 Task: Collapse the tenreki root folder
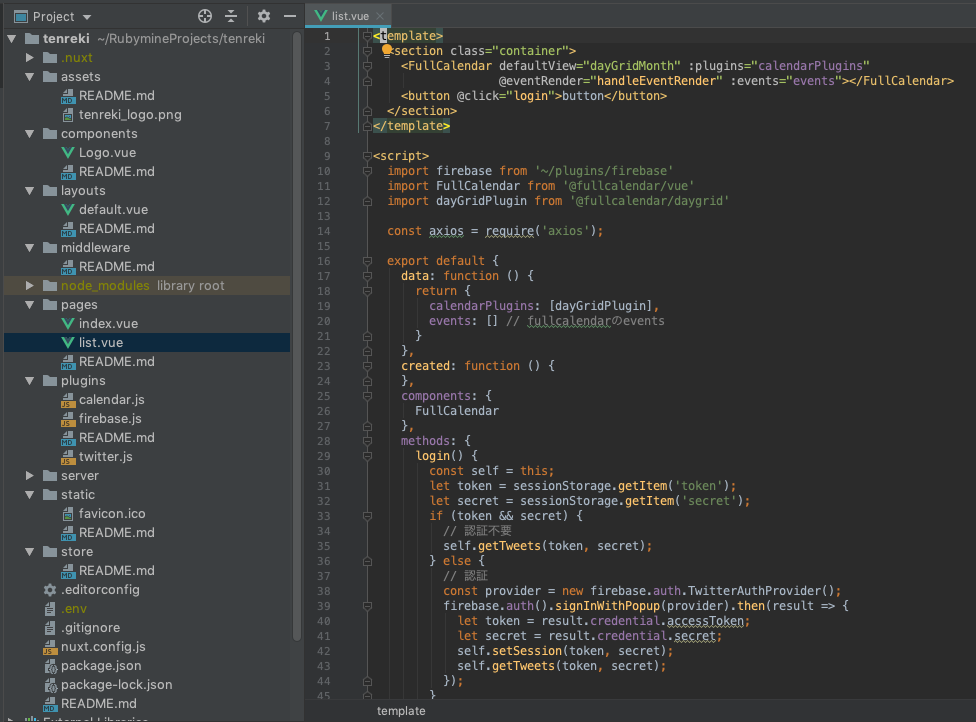pos(11,39)
